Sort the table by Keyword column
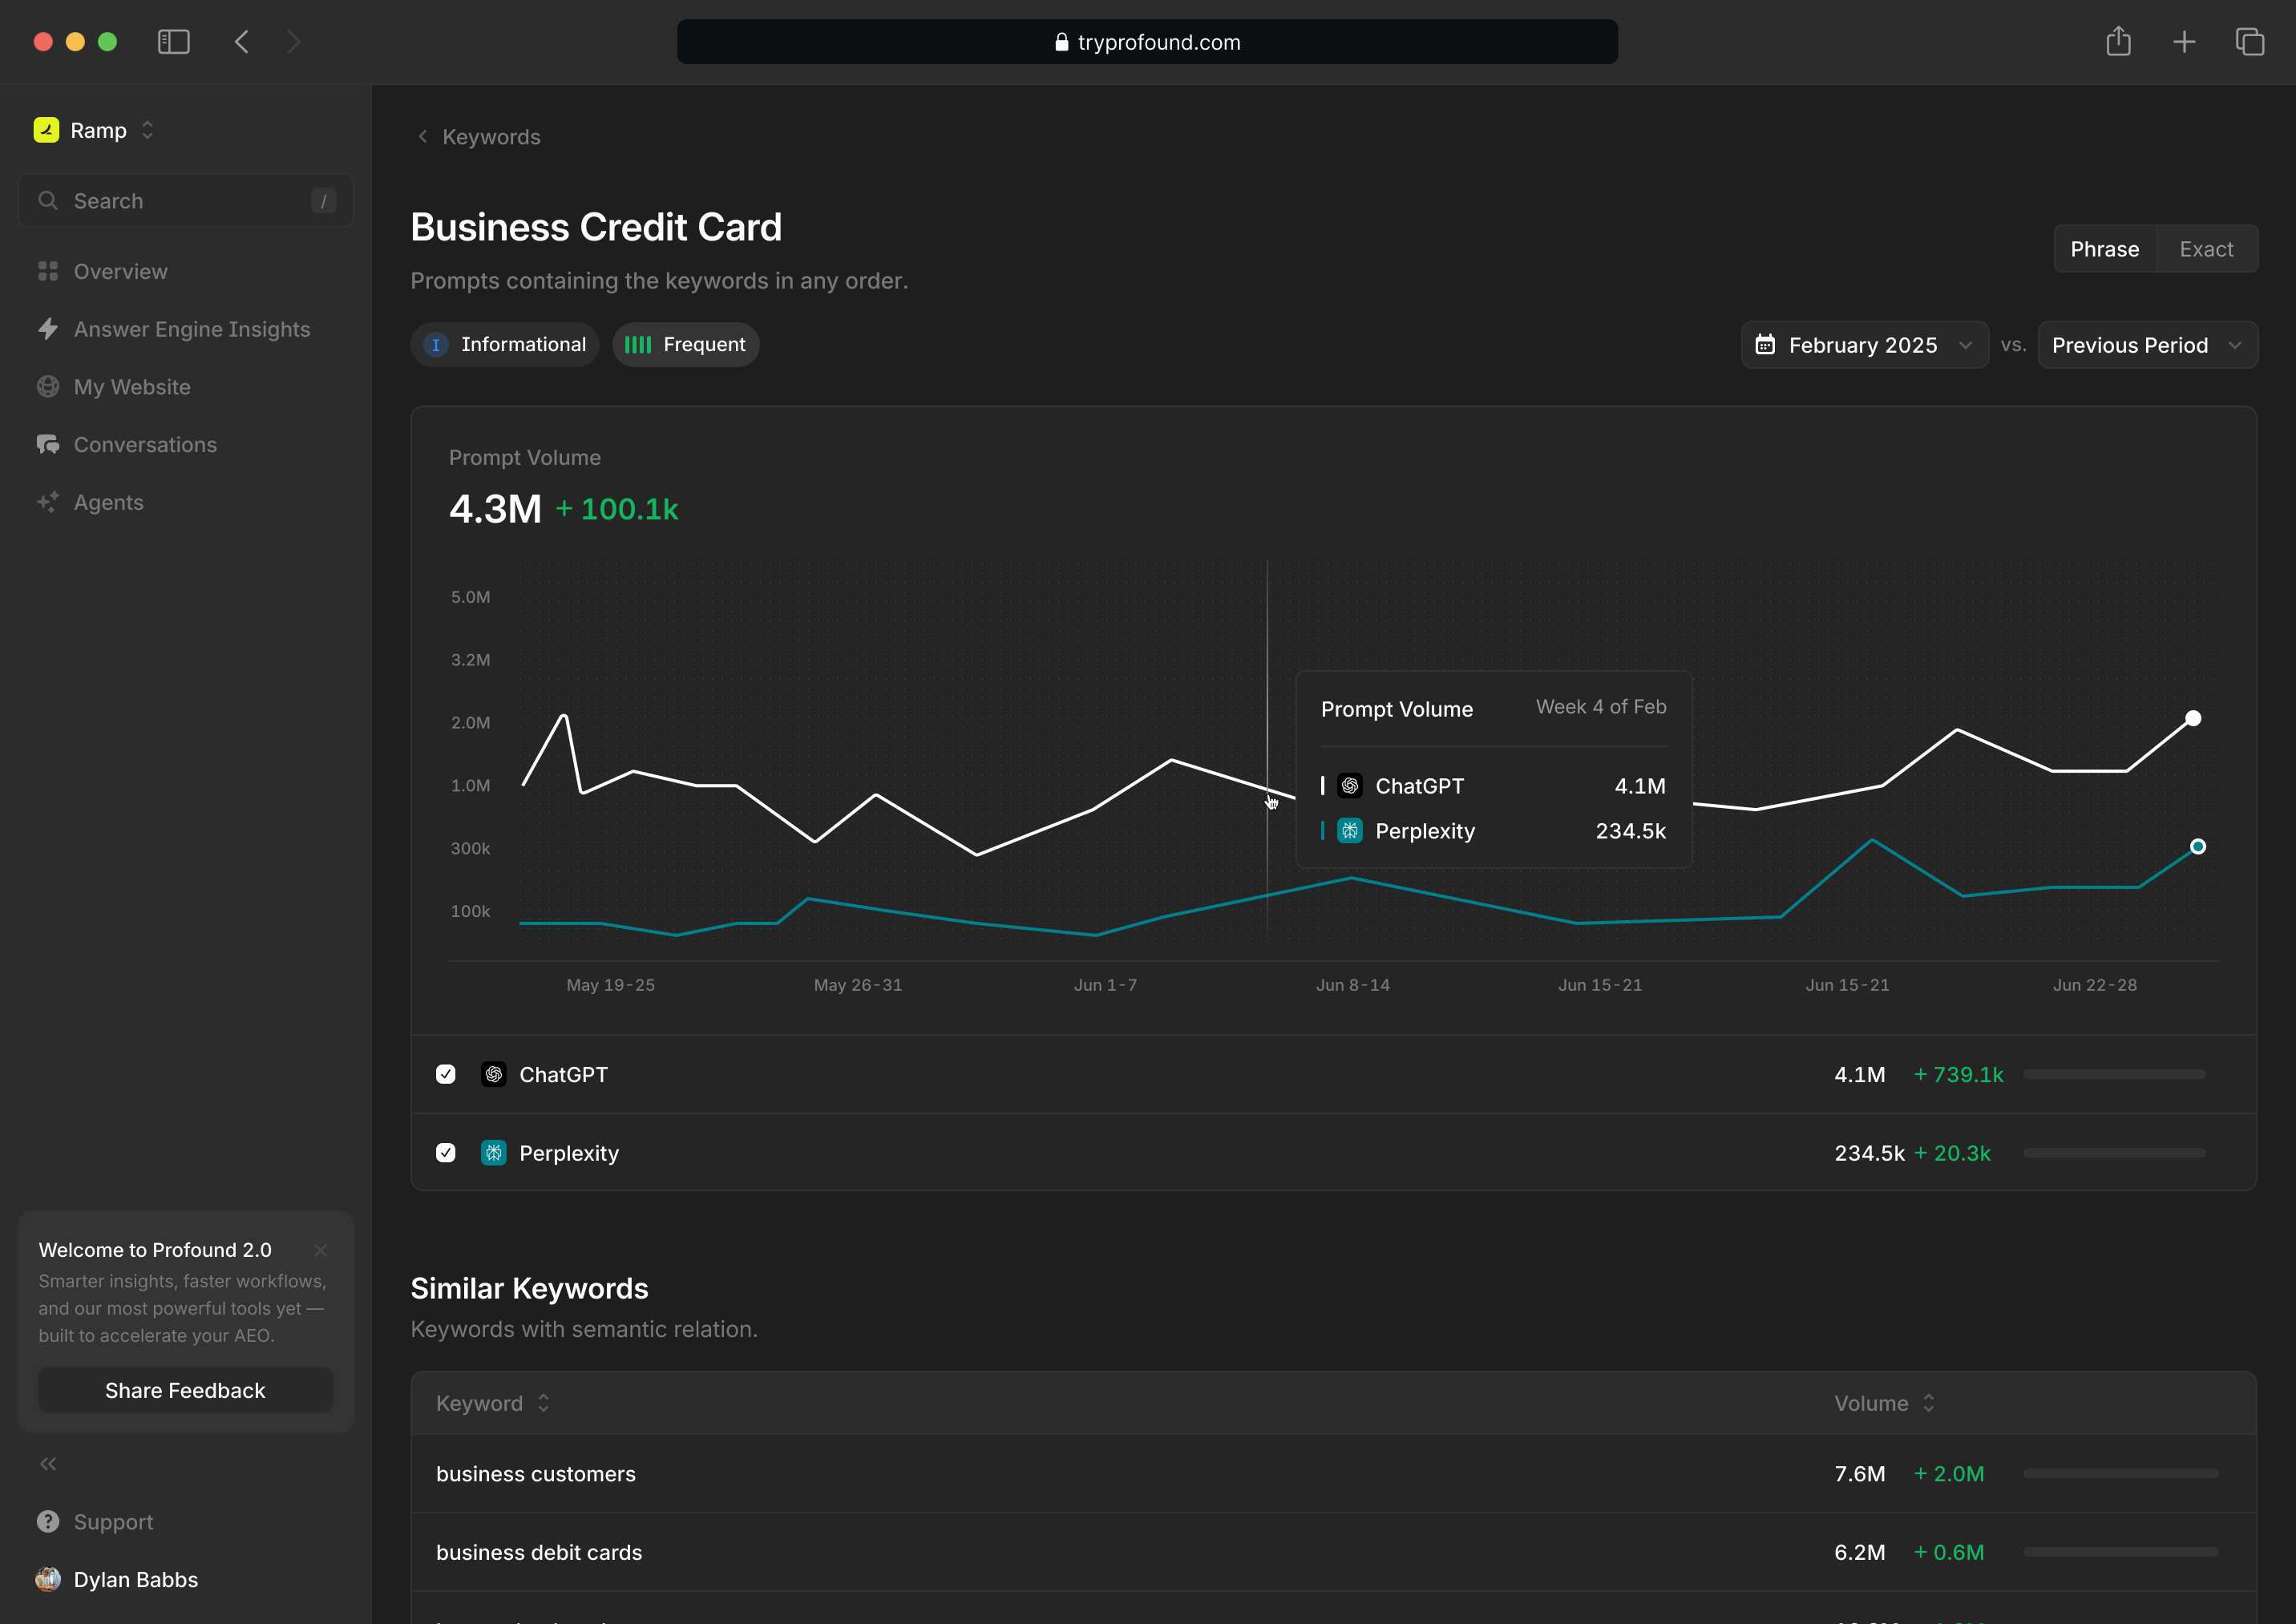The image size is (2296, 1624). click(493, 1403)
